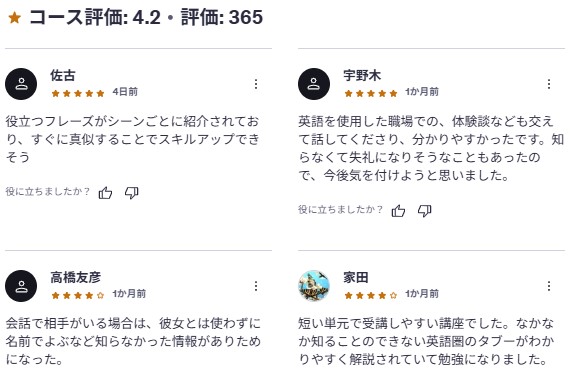572x379 pixels.
Task: Open three-dot menu for 佐古's review
Action: click(x=256, y=84)
